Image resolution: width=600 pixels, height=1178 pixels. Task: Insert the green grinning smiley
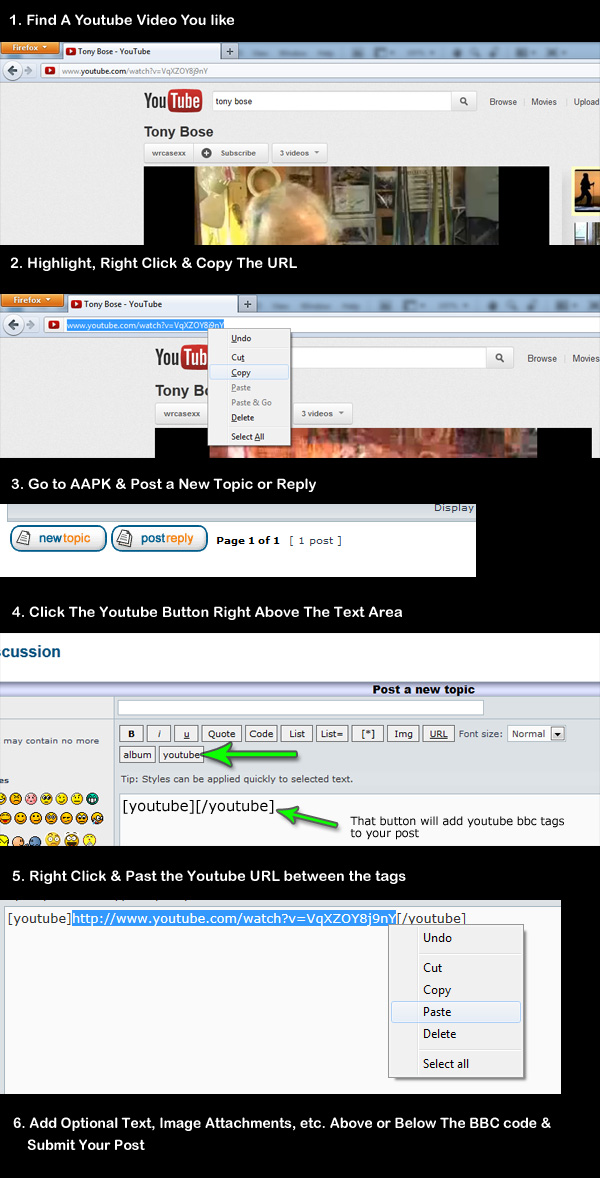92,798
